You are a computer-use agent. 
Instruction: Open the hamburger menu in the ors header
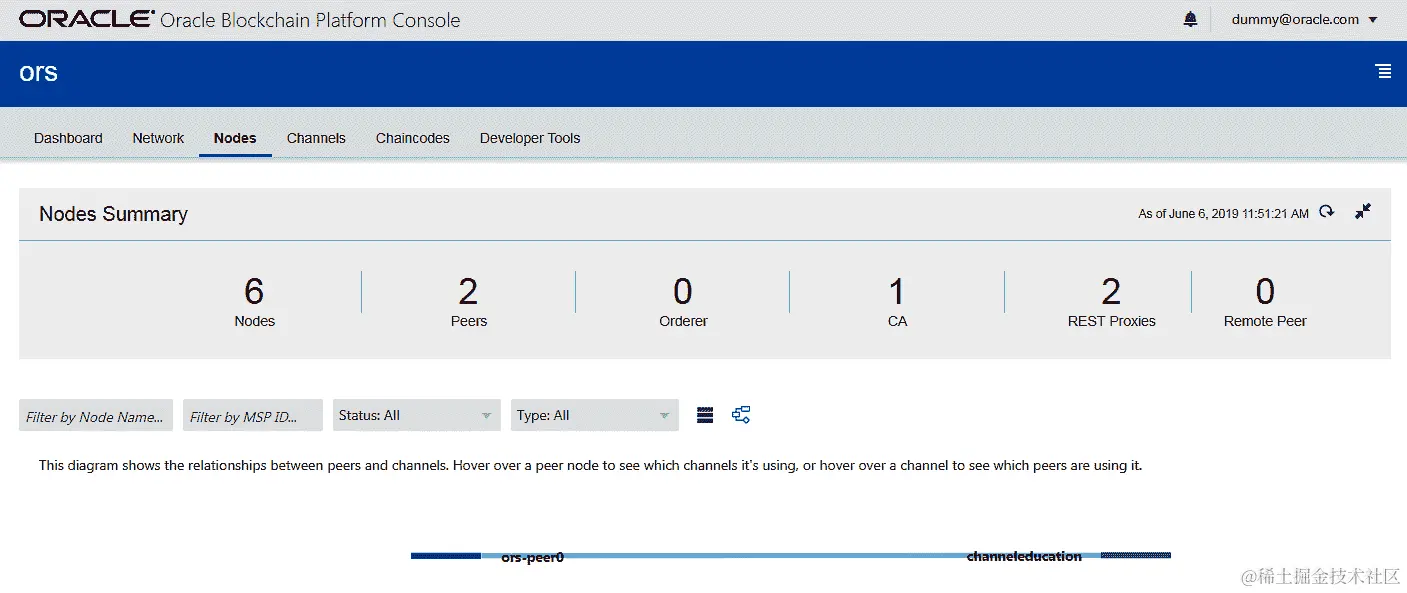1383,71
